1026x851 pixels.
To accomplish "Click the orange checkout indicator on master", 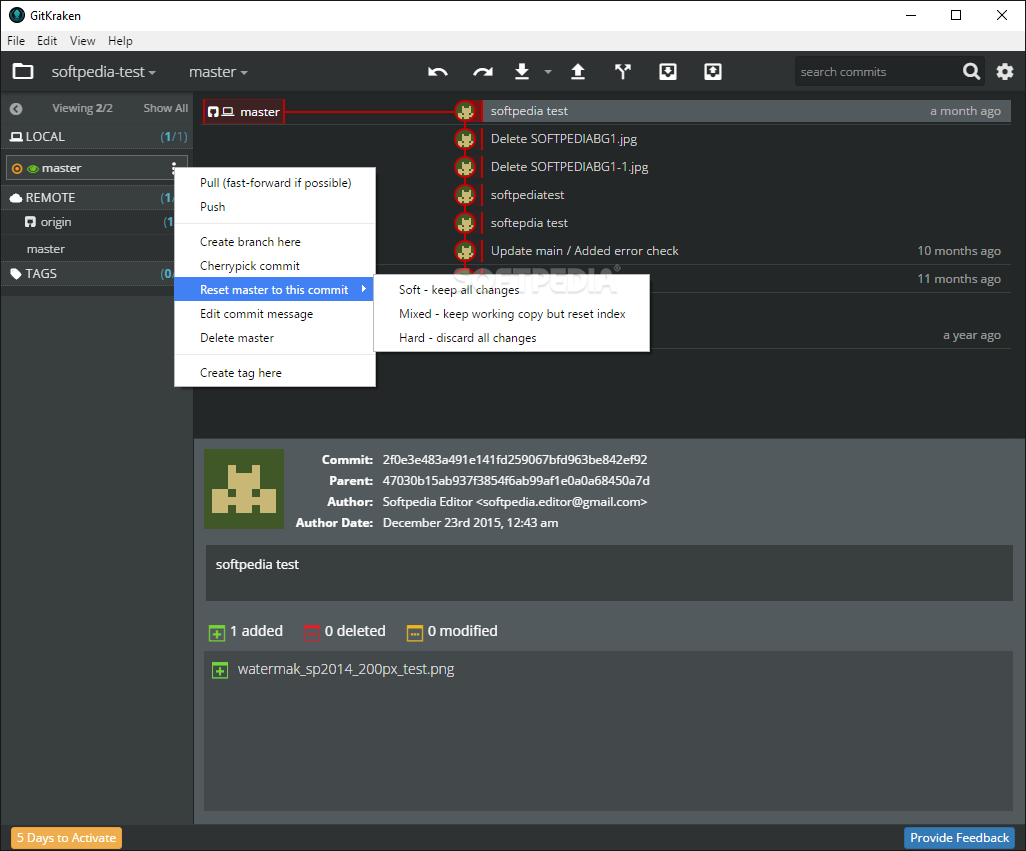I will [x=17, y=169].
